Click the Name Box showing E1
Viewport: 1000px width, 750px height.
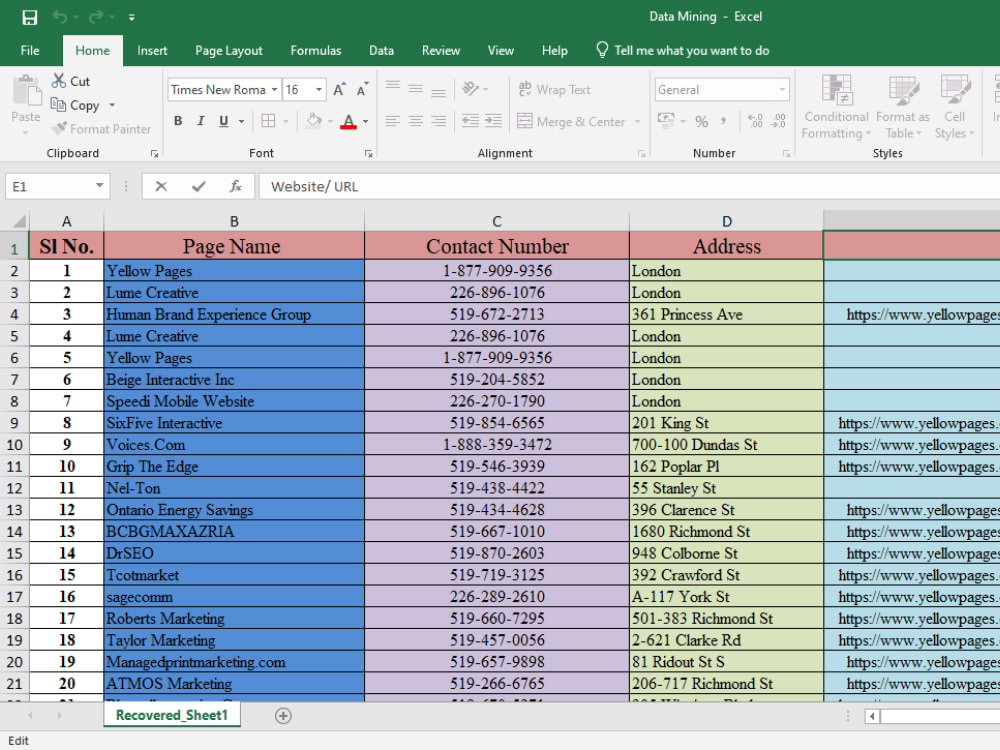tap(57, 186)
